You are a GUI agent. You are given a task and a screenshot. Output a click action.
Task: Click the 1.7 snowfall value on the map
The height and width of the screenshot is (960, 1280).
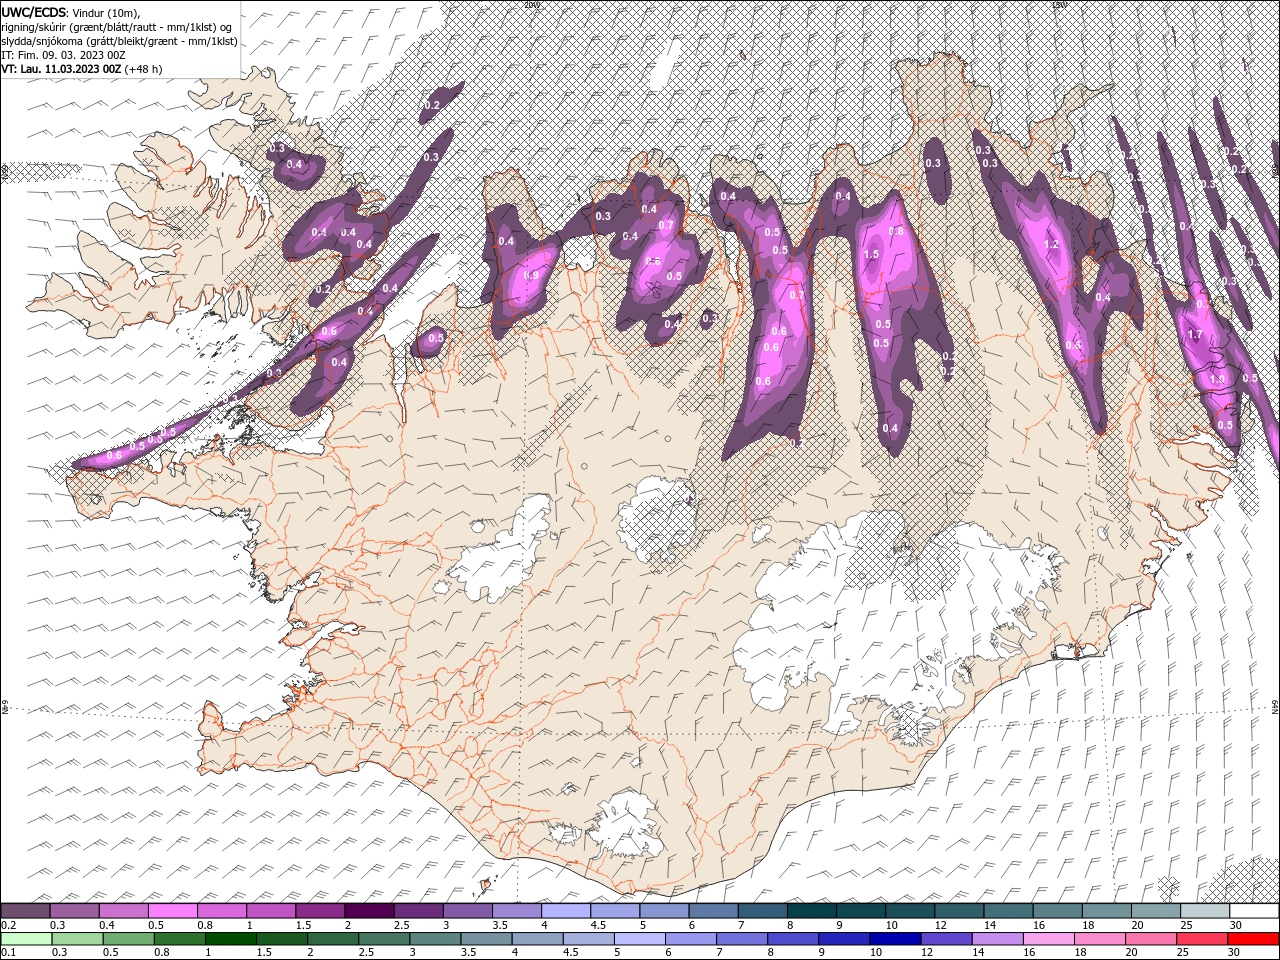coord(1194,334)
